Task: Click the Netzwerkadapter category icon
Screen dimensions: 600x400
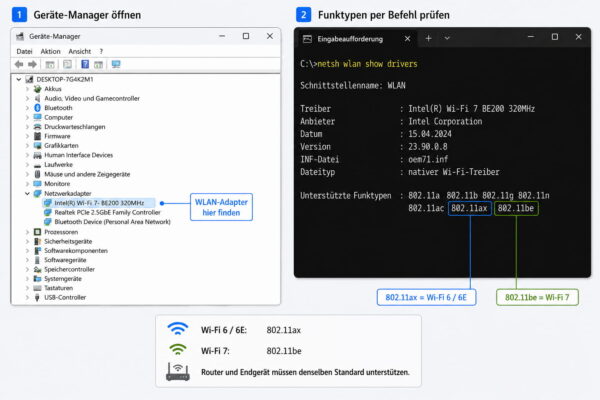Action: click(x=37, y=194)
